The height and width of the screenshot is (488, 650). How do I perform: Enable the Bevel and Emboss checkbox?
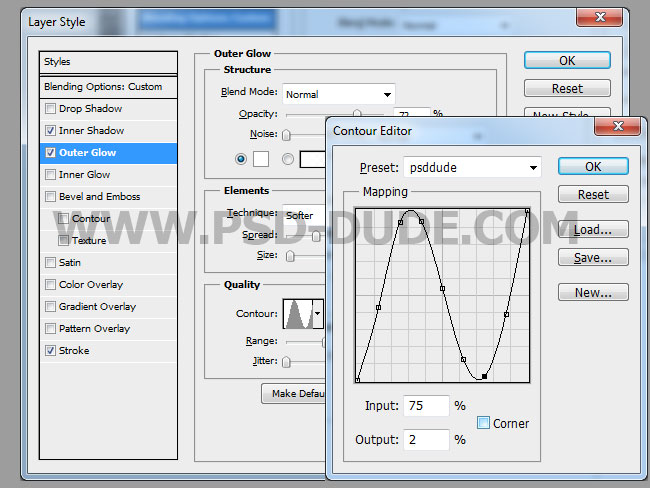(x=50, y=197)
